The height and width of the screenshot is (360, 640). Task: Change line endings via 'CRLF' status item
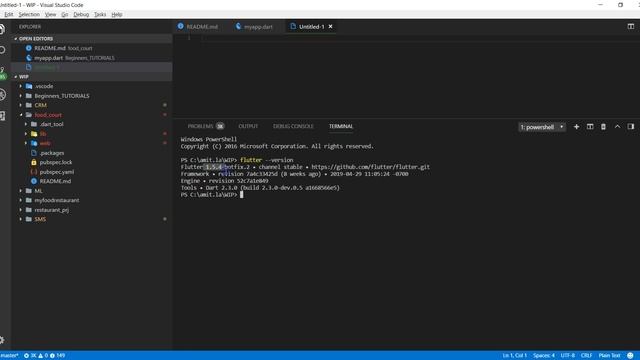[587, 356]
